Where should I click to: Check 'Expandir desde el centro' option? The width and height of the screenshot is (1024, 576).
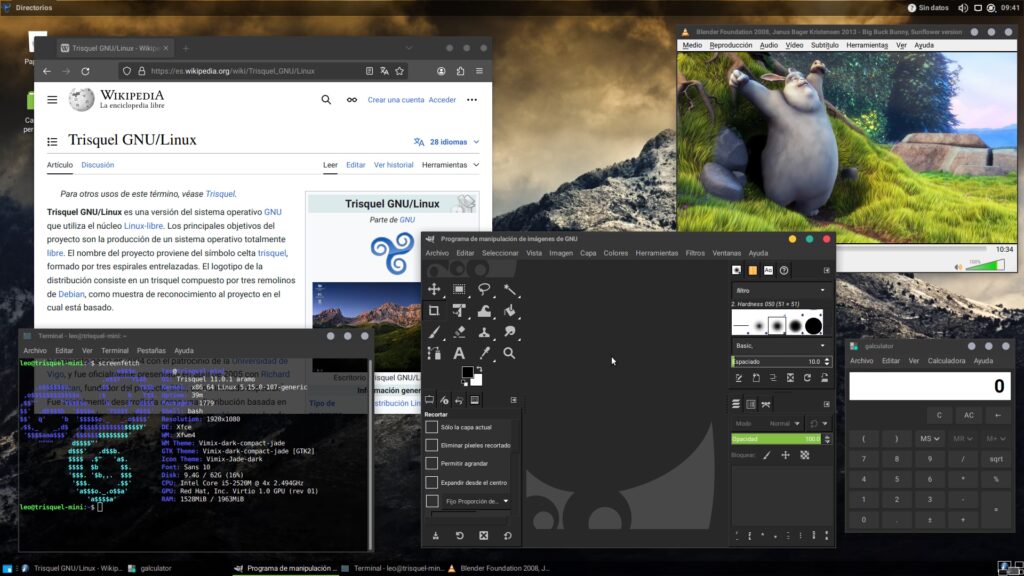click(x=432, y=482)
